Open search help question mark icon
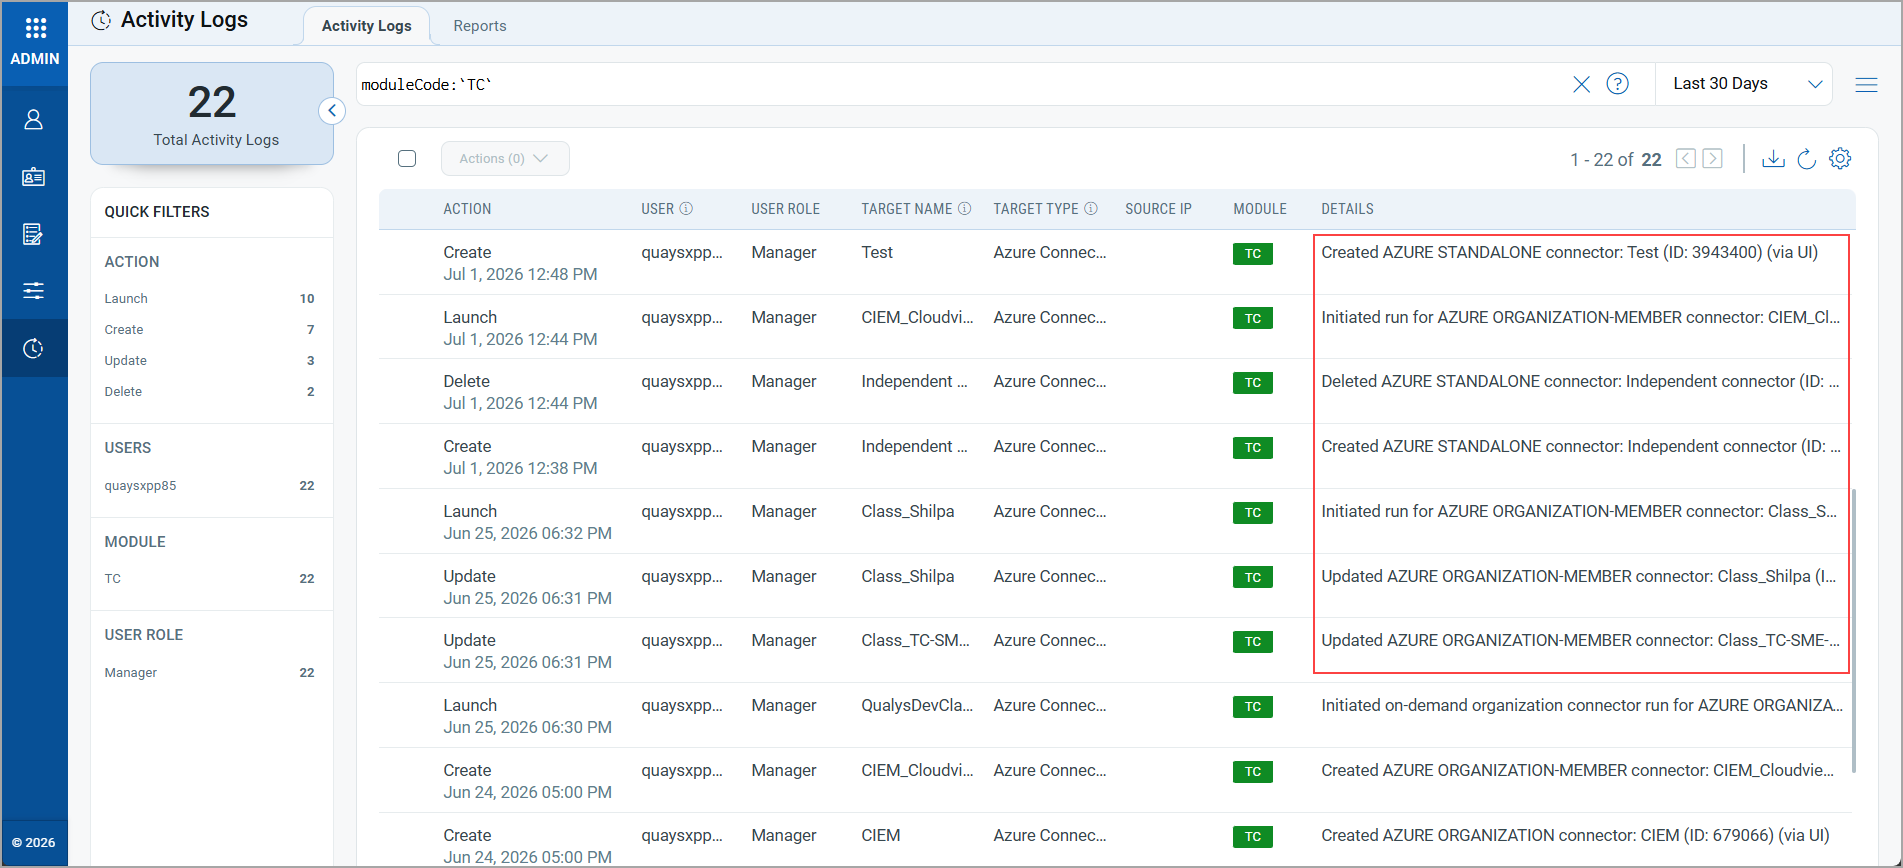 pos(1617,84)
